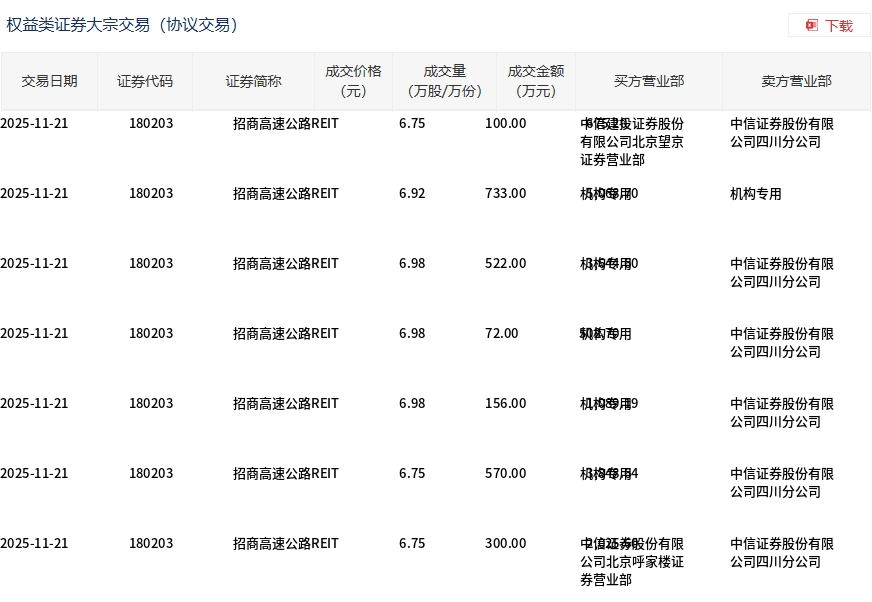Select date 2025-11-21 in the 100.00 row
872x602 pixels.
click(34, 124)
